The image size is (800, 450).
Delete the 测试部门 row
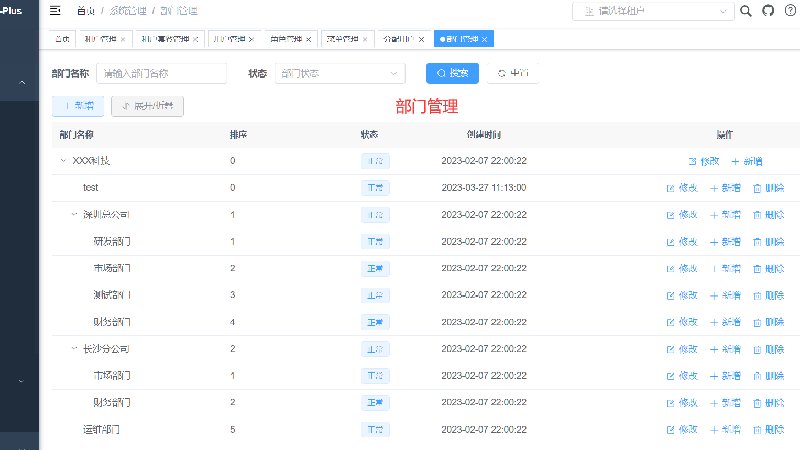[768, 295]
